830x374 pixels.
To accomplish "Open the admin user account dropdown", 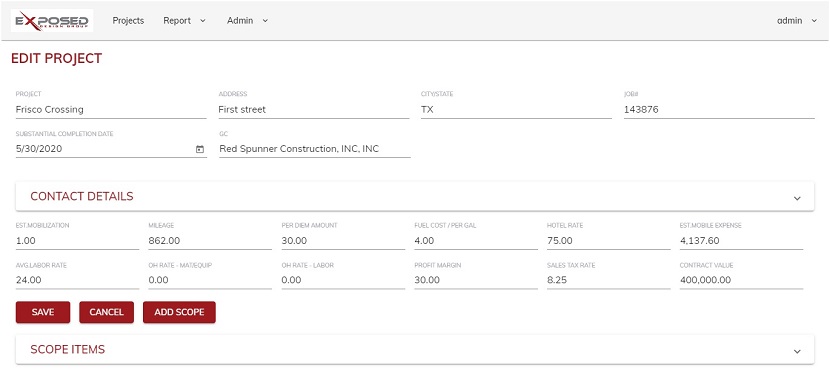I will (x=797, y=21).
